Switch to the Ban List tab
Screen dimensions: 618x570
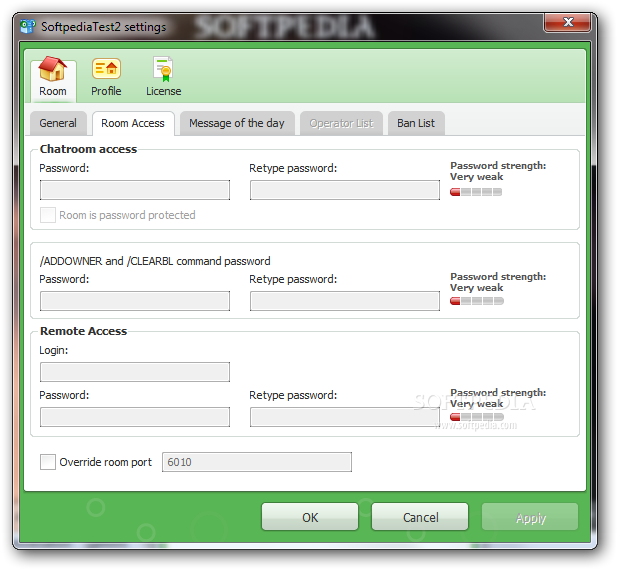click(416, 123)
